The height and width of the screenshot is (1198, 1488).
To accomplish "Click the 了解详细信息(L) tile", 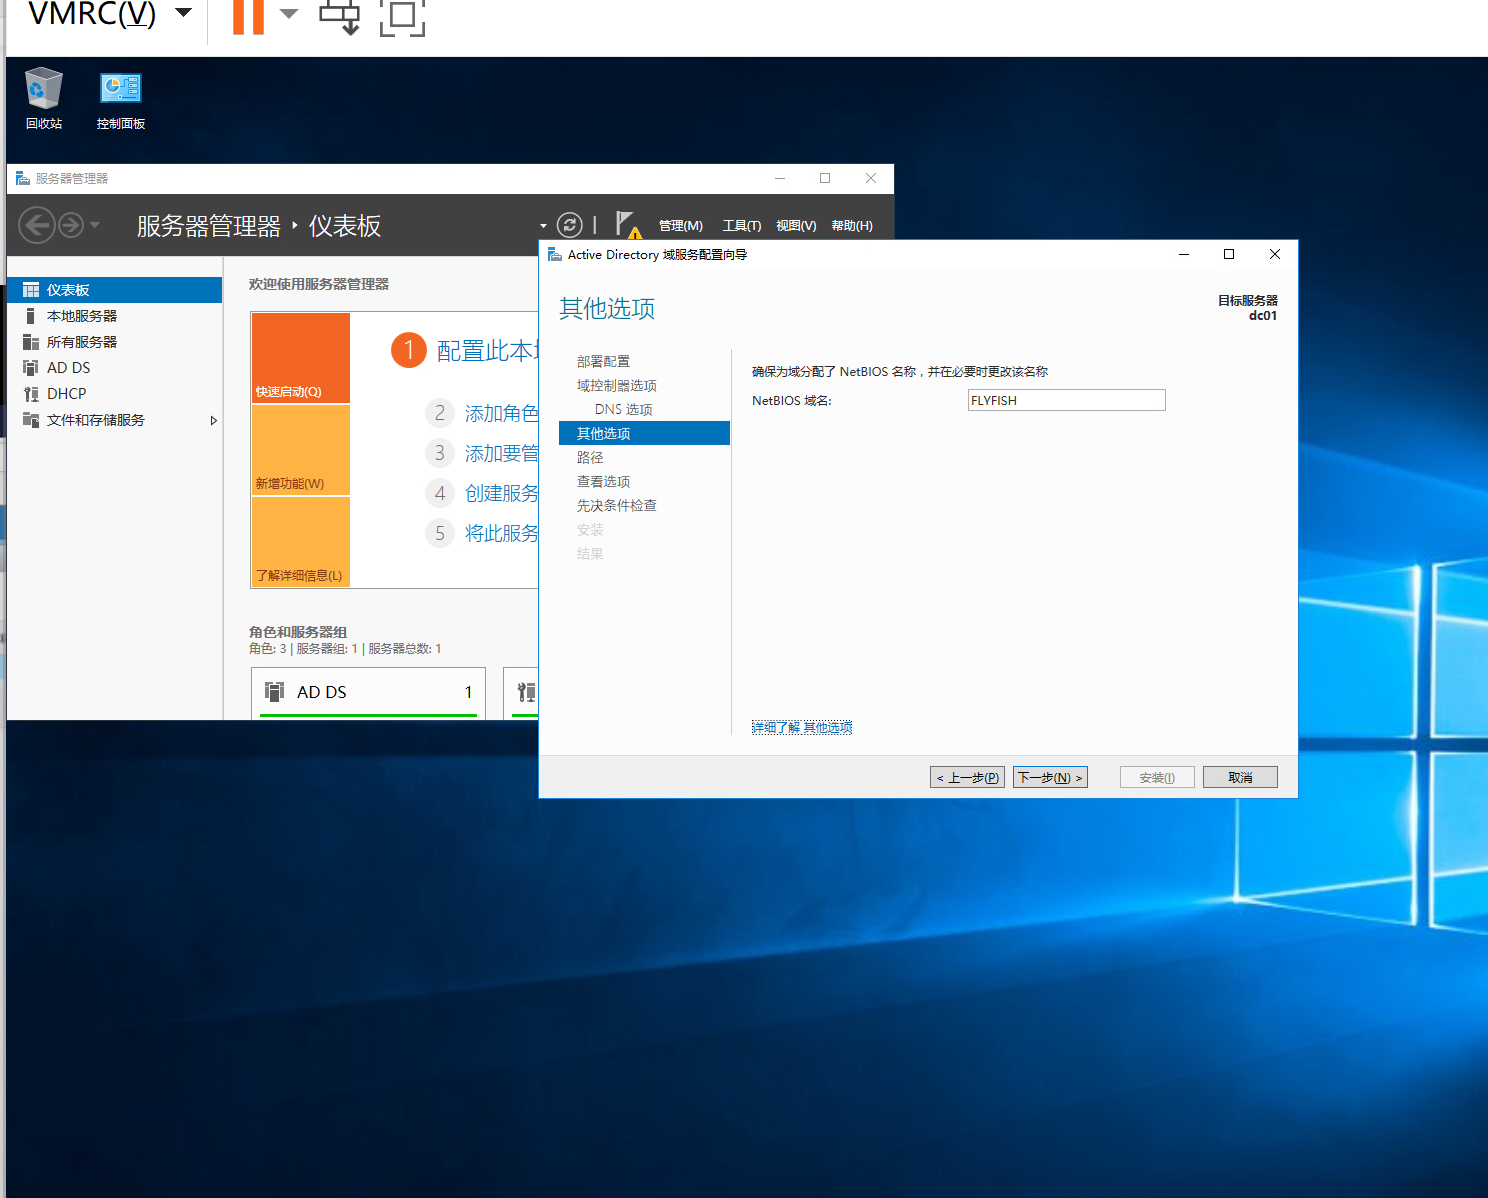I will point(301,541).
